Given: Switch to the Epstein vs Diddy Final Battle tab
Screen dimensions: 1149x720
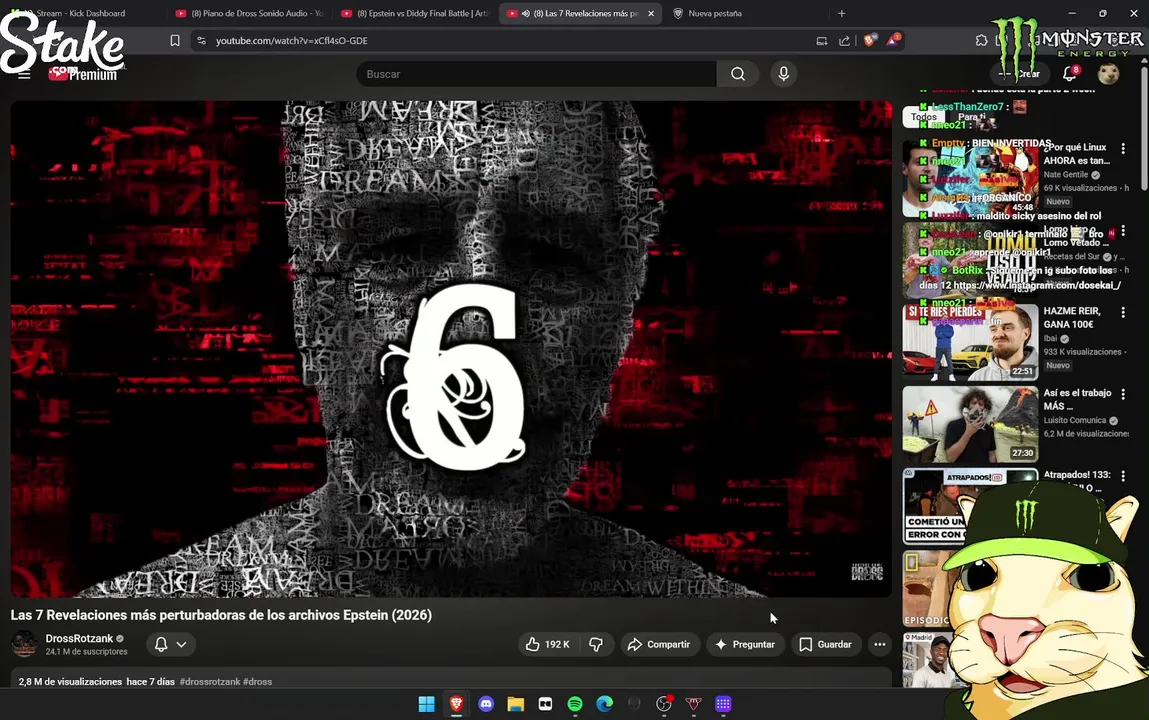Looking at the screenshot, I should 415,13.
